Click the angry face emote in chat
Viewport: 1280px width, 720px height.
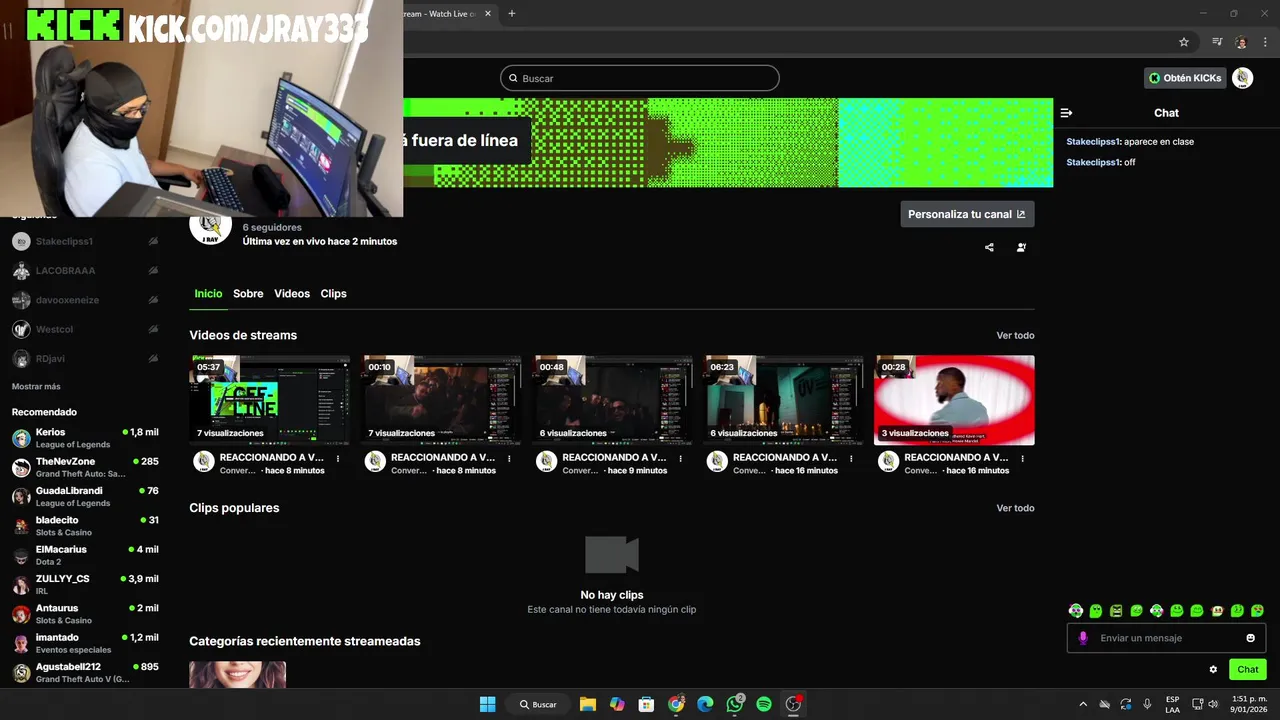[x=1116, y=611]
